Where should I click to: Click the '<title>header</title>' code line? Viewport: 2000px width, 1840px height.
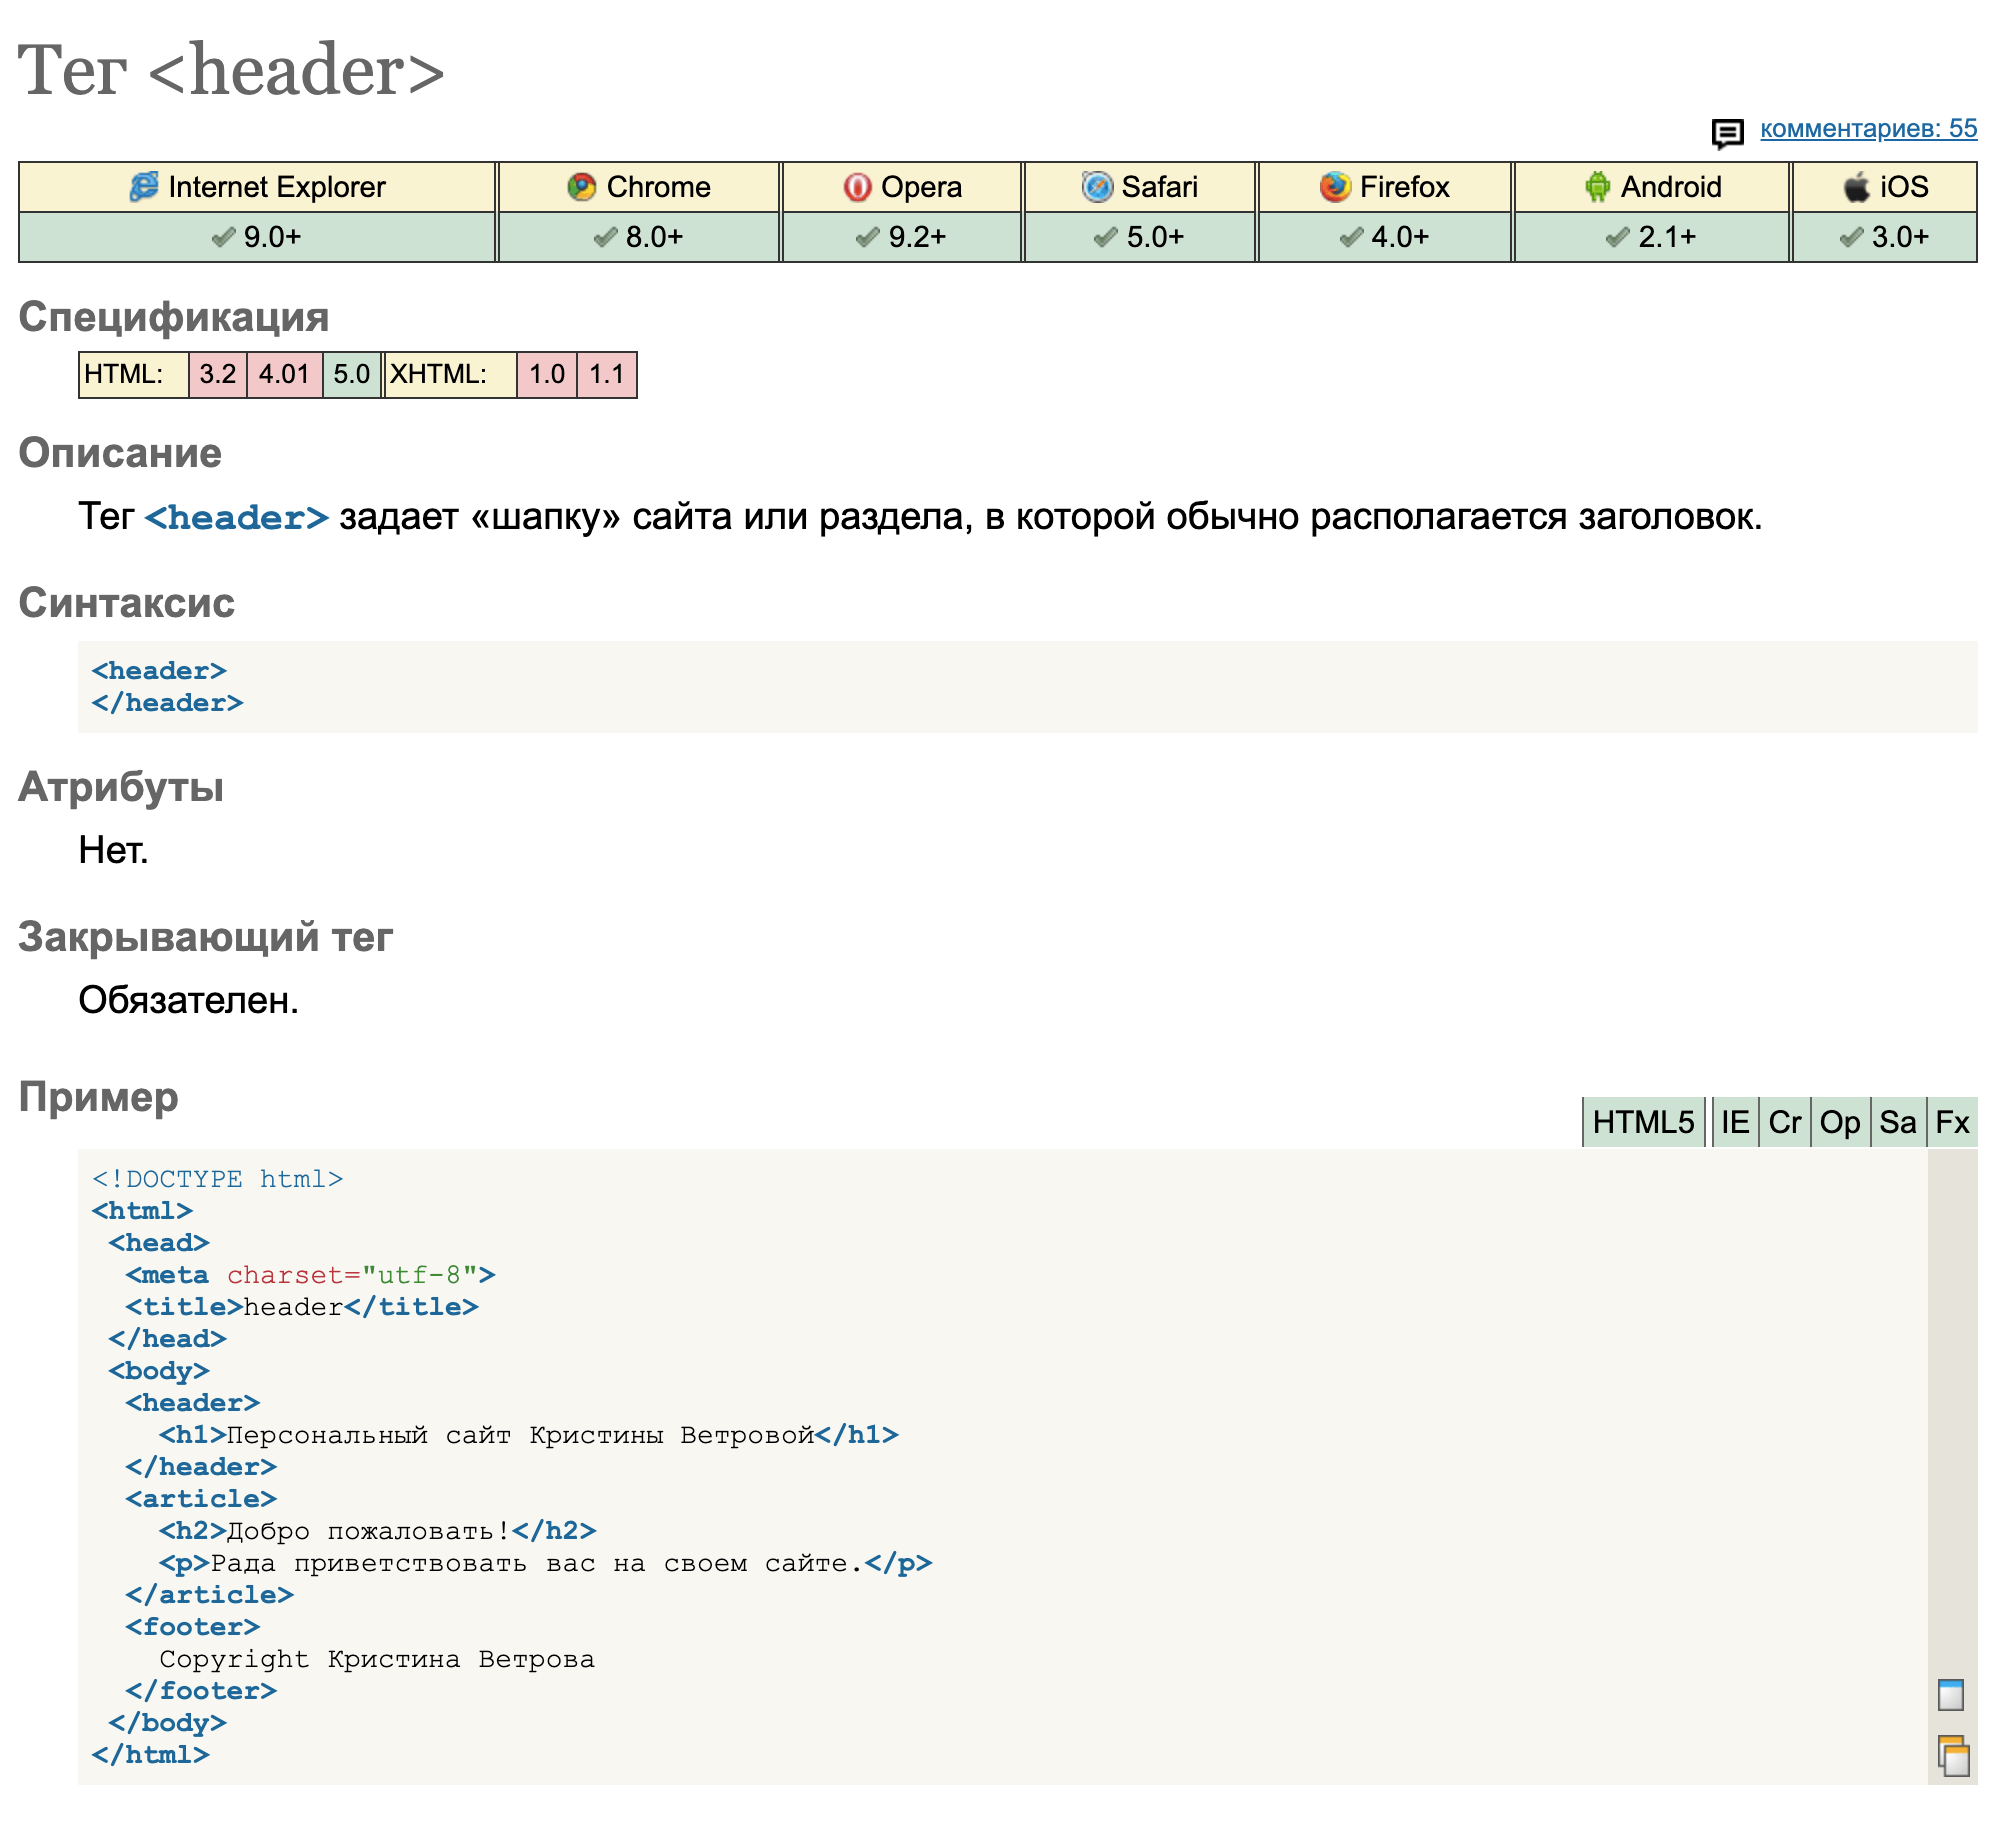(302, 1307)
